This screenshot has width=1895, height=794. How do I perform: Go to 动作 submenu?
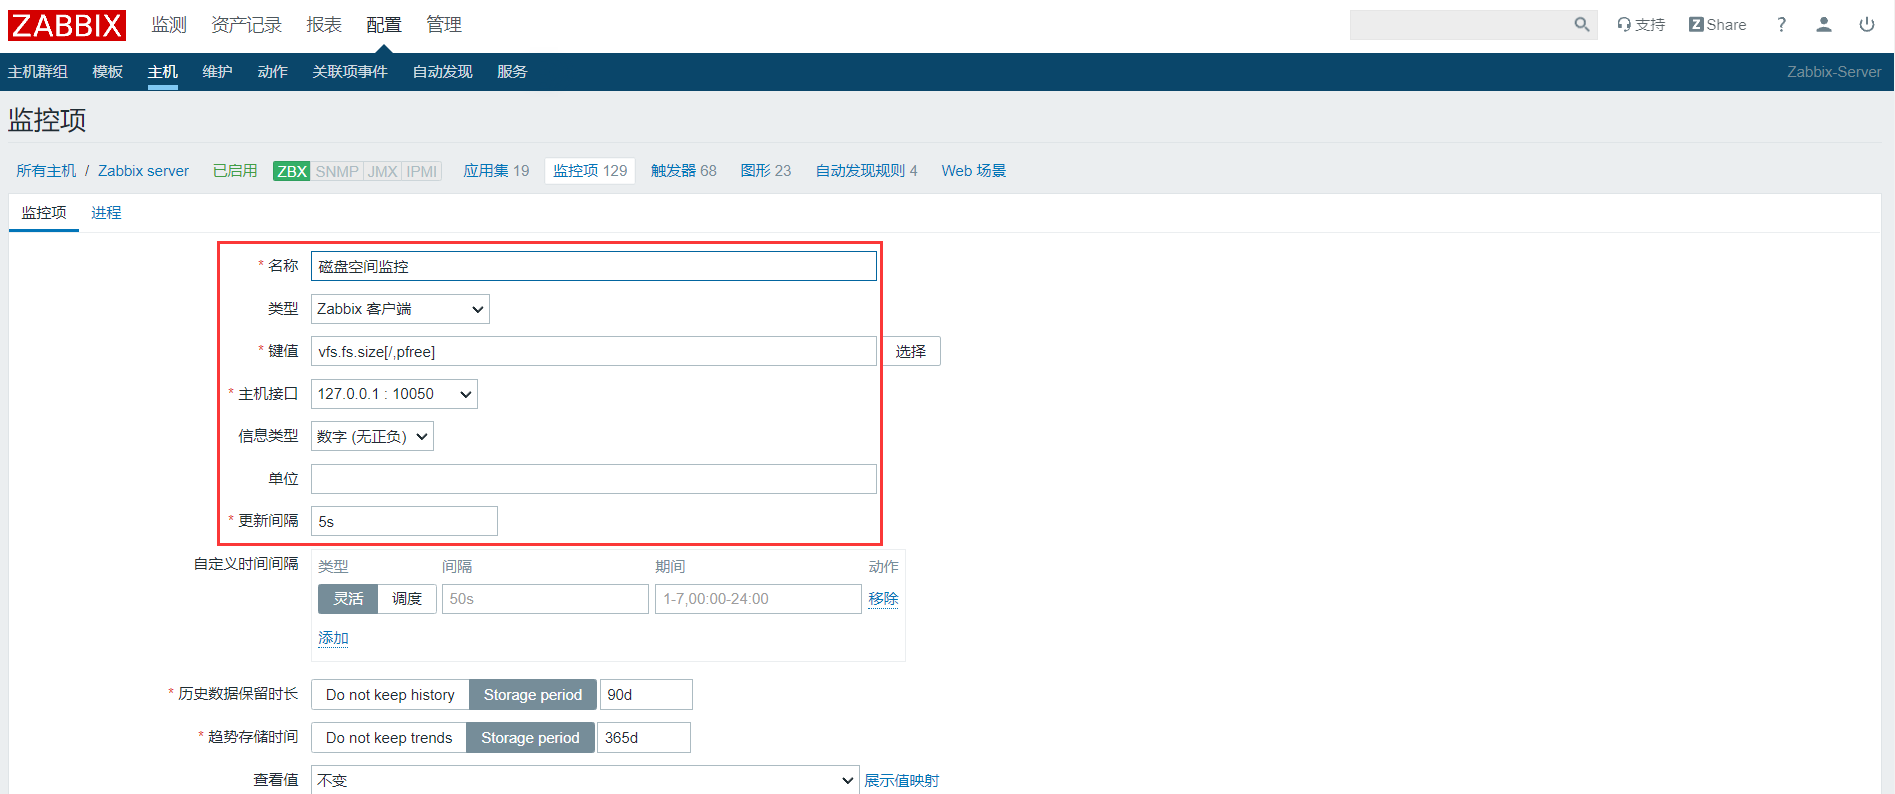pos(272,72)
